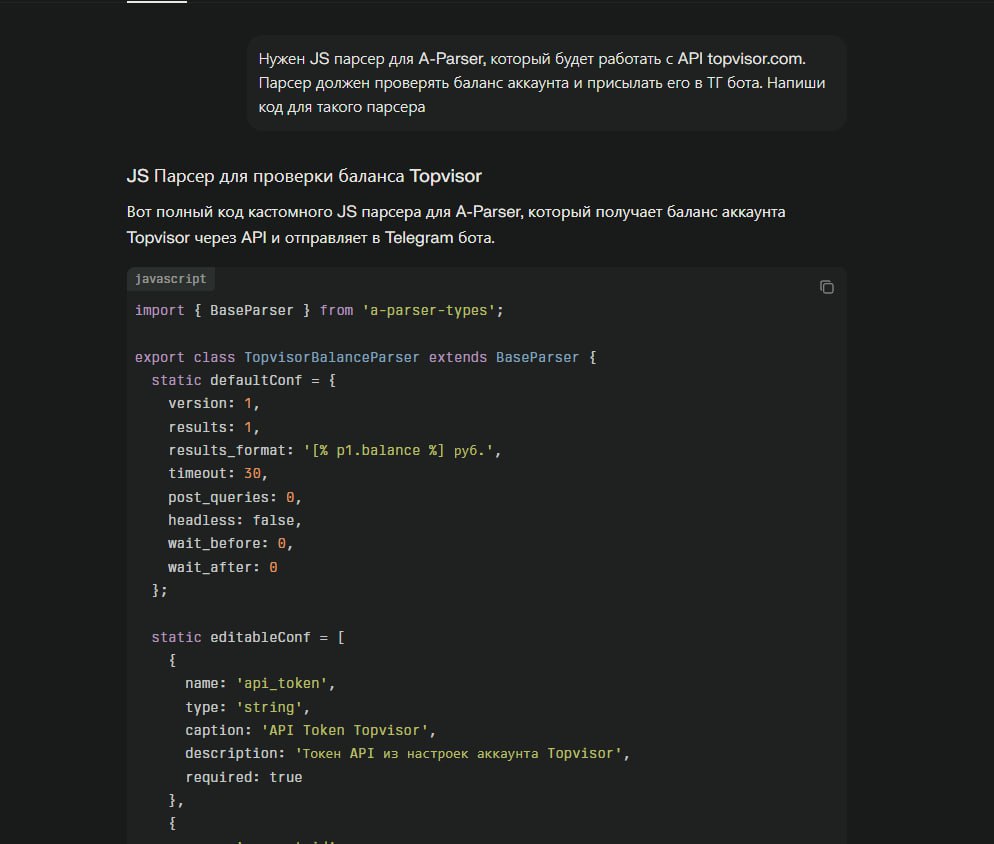Click line 'static defaultConf = {'

(243, 380)
